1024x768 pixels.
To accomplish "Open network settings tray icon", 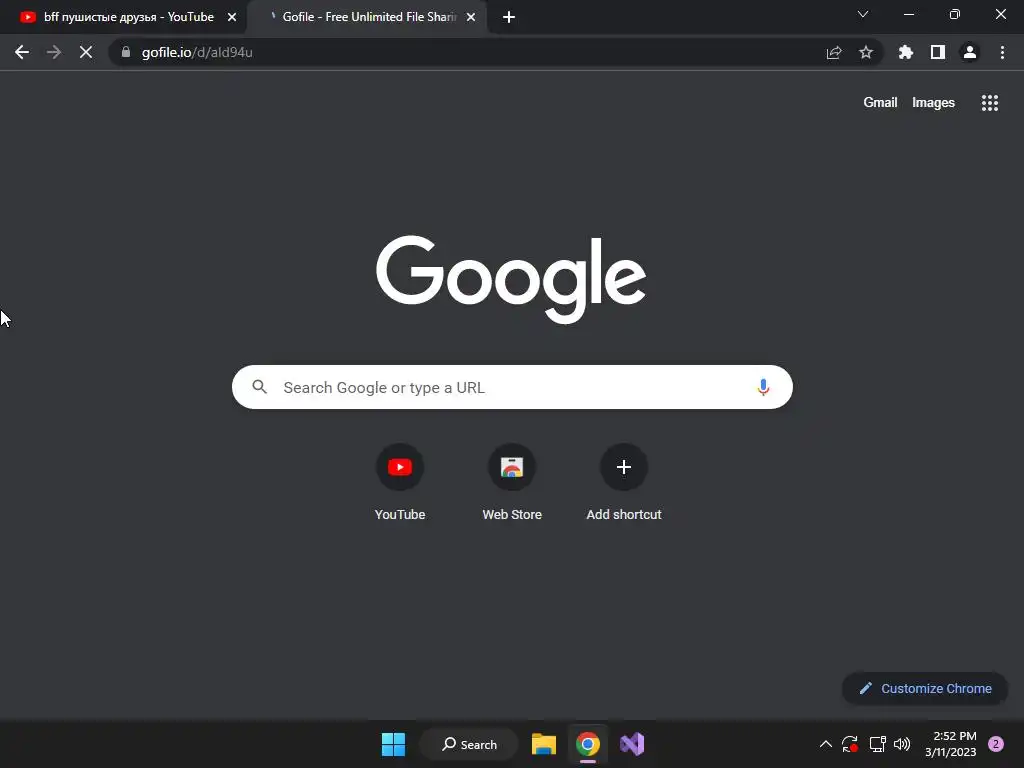I will coord(877,744).
